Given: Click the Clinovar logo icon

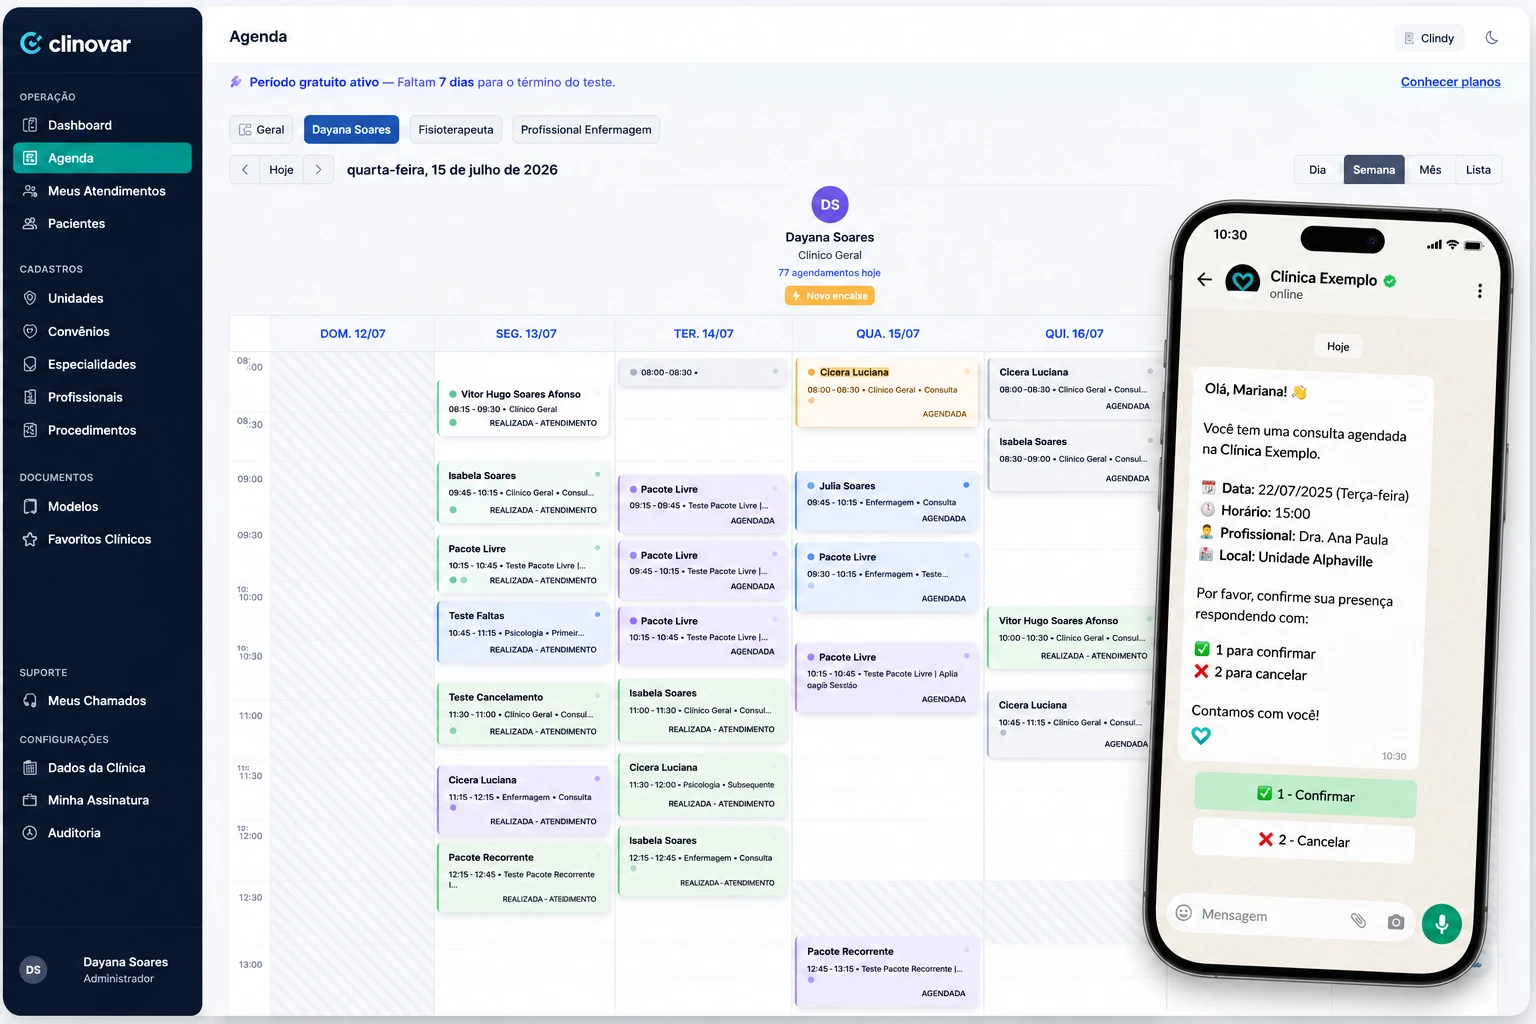Looking at the screenshot, I should click(x=31, y=43).
